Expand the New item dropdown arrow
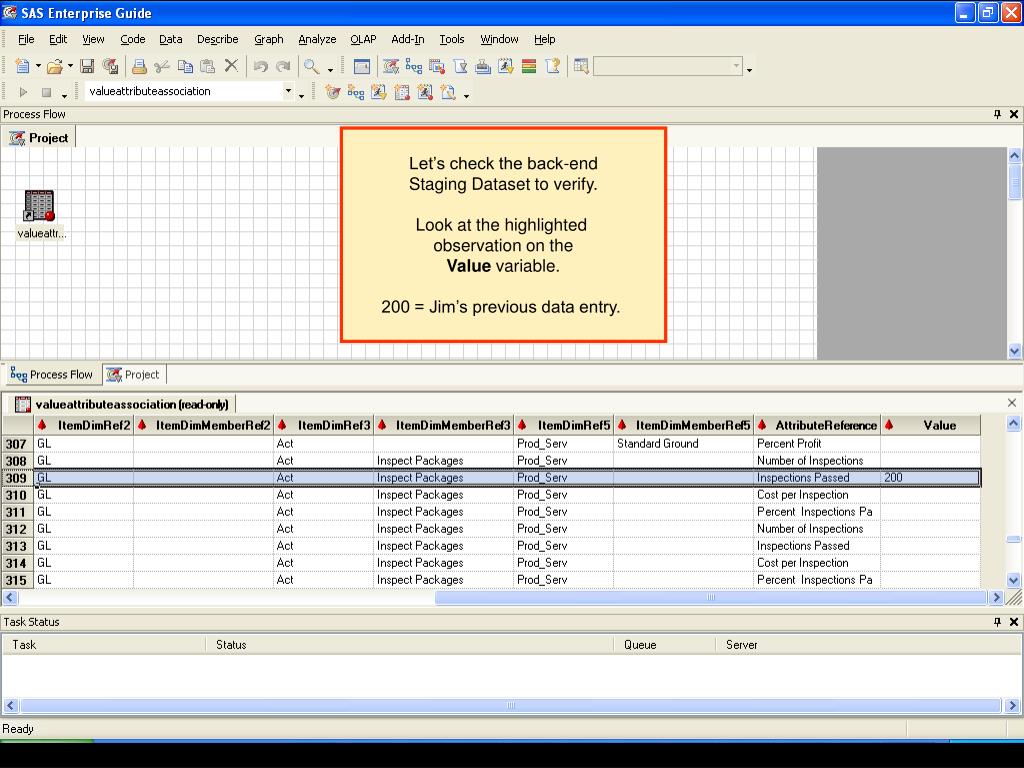 click(38, 66)
